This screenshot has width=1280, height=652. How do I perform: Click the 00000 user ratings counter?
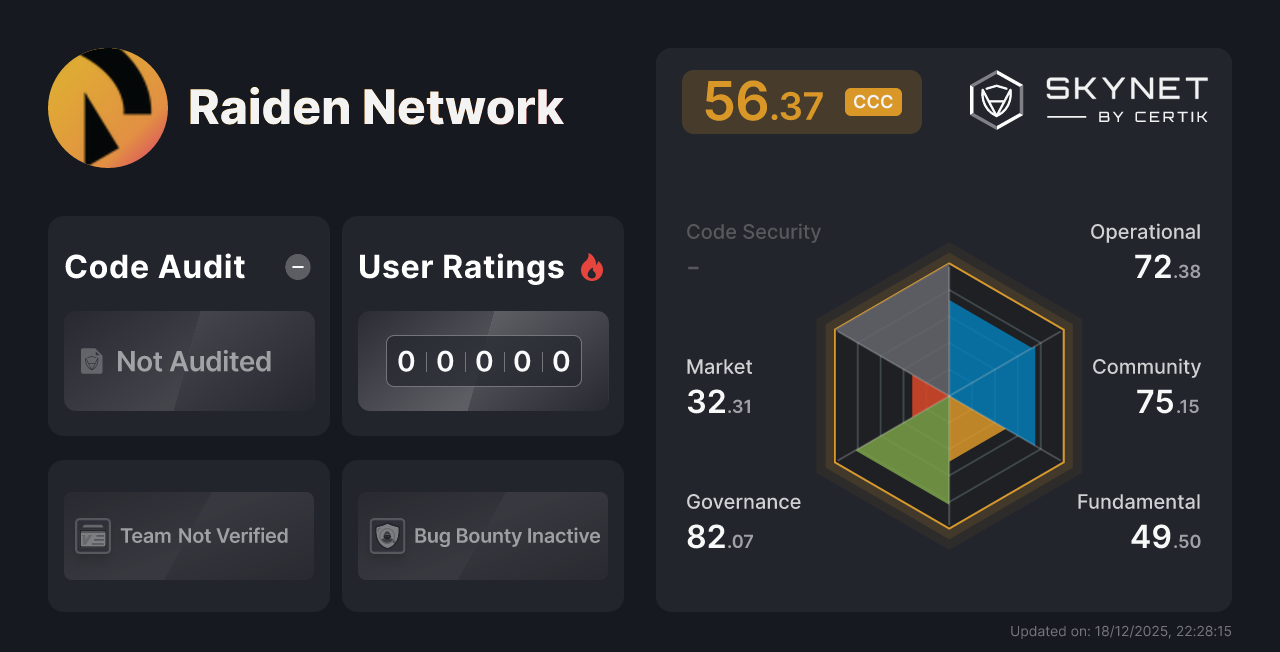(483, 361)
